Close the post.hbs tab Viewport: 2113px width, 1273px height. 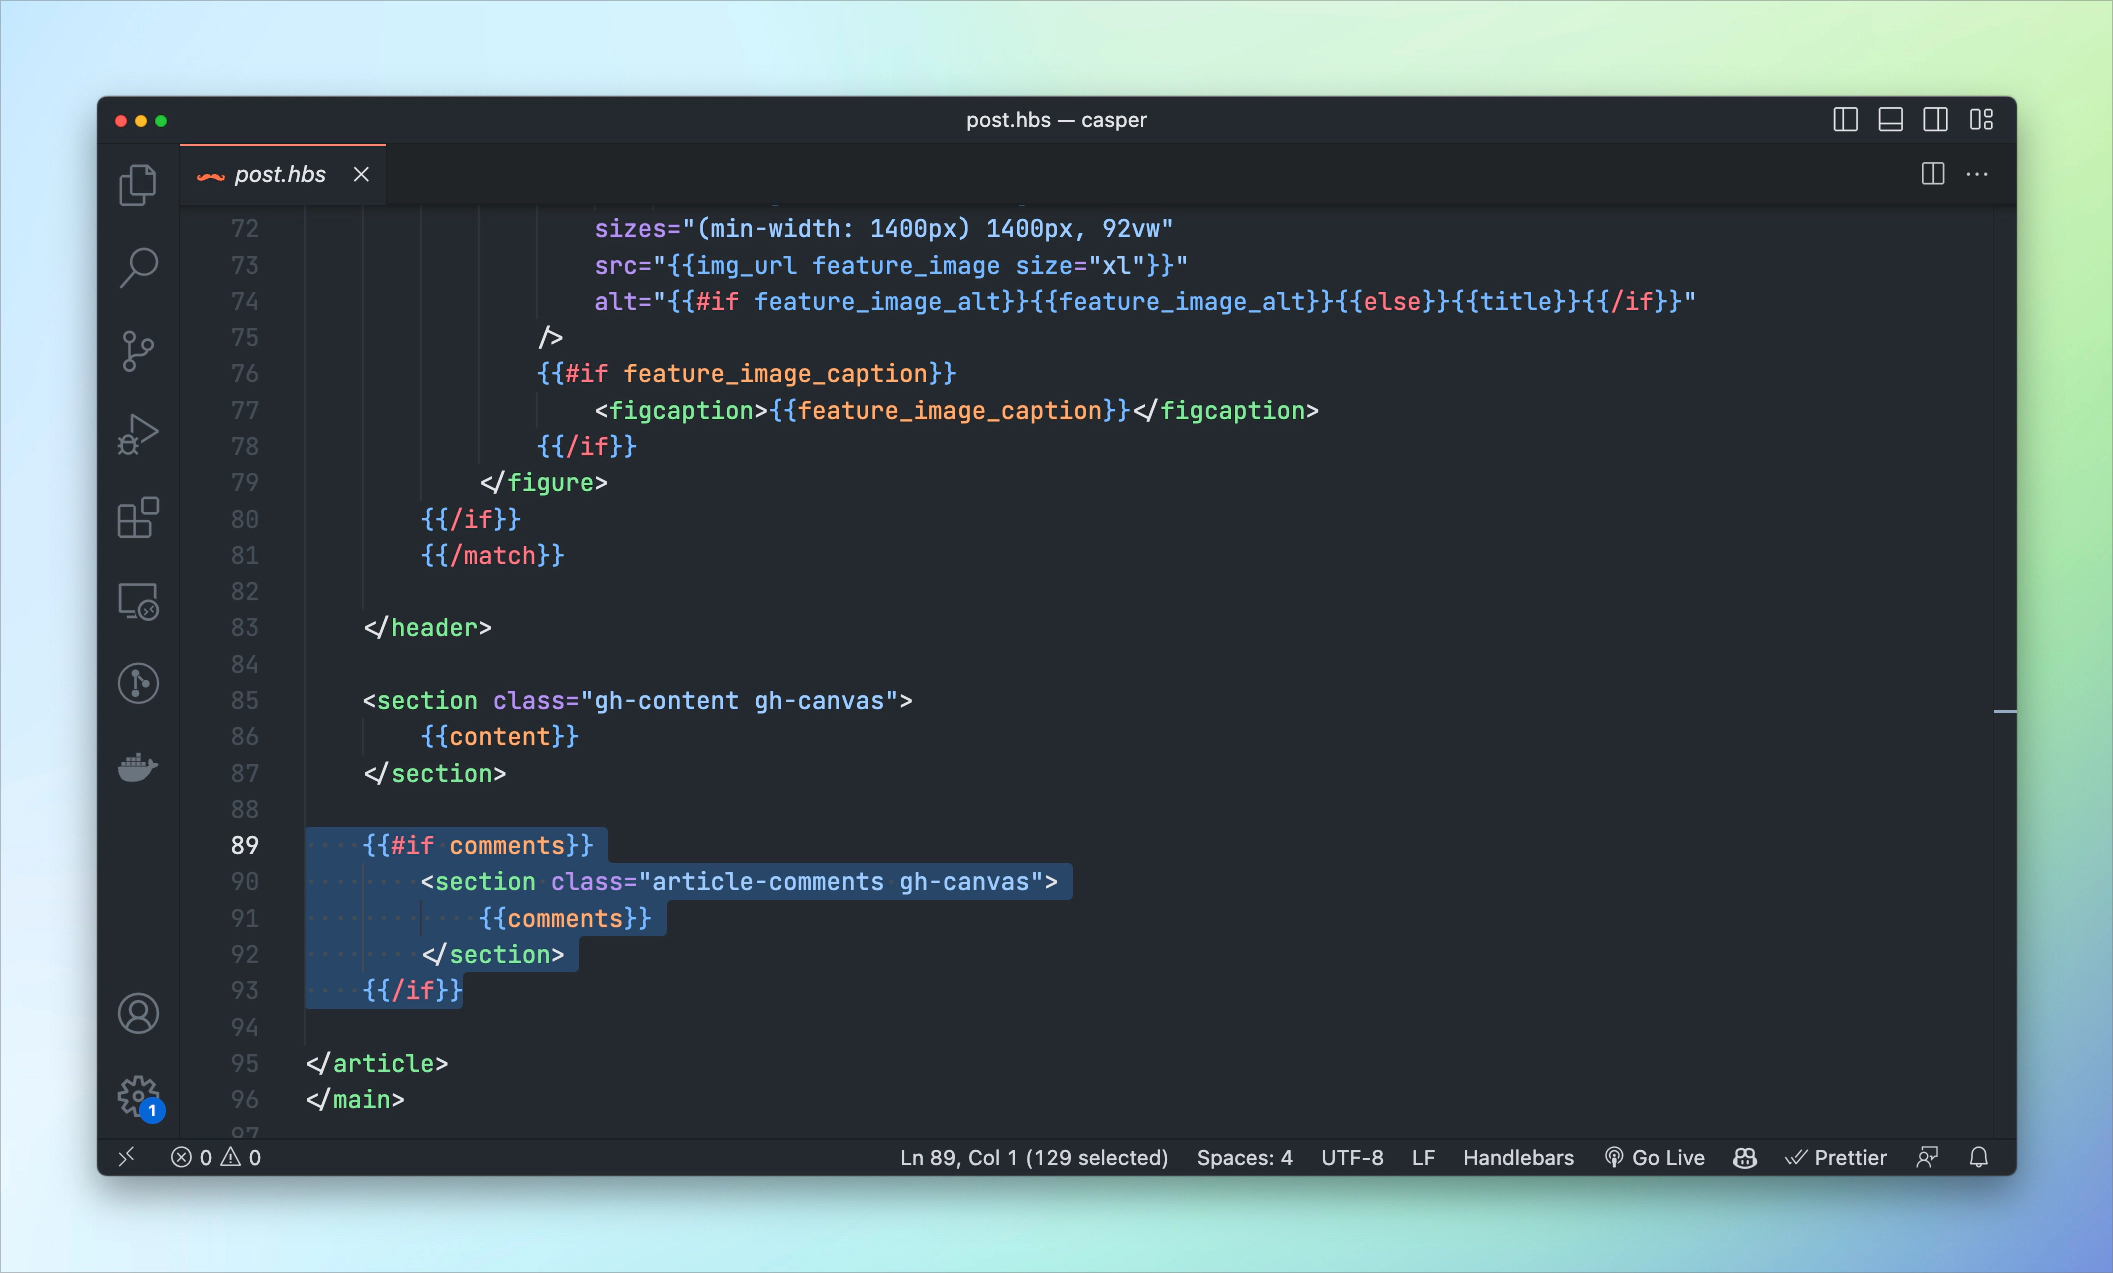(361, 175)
